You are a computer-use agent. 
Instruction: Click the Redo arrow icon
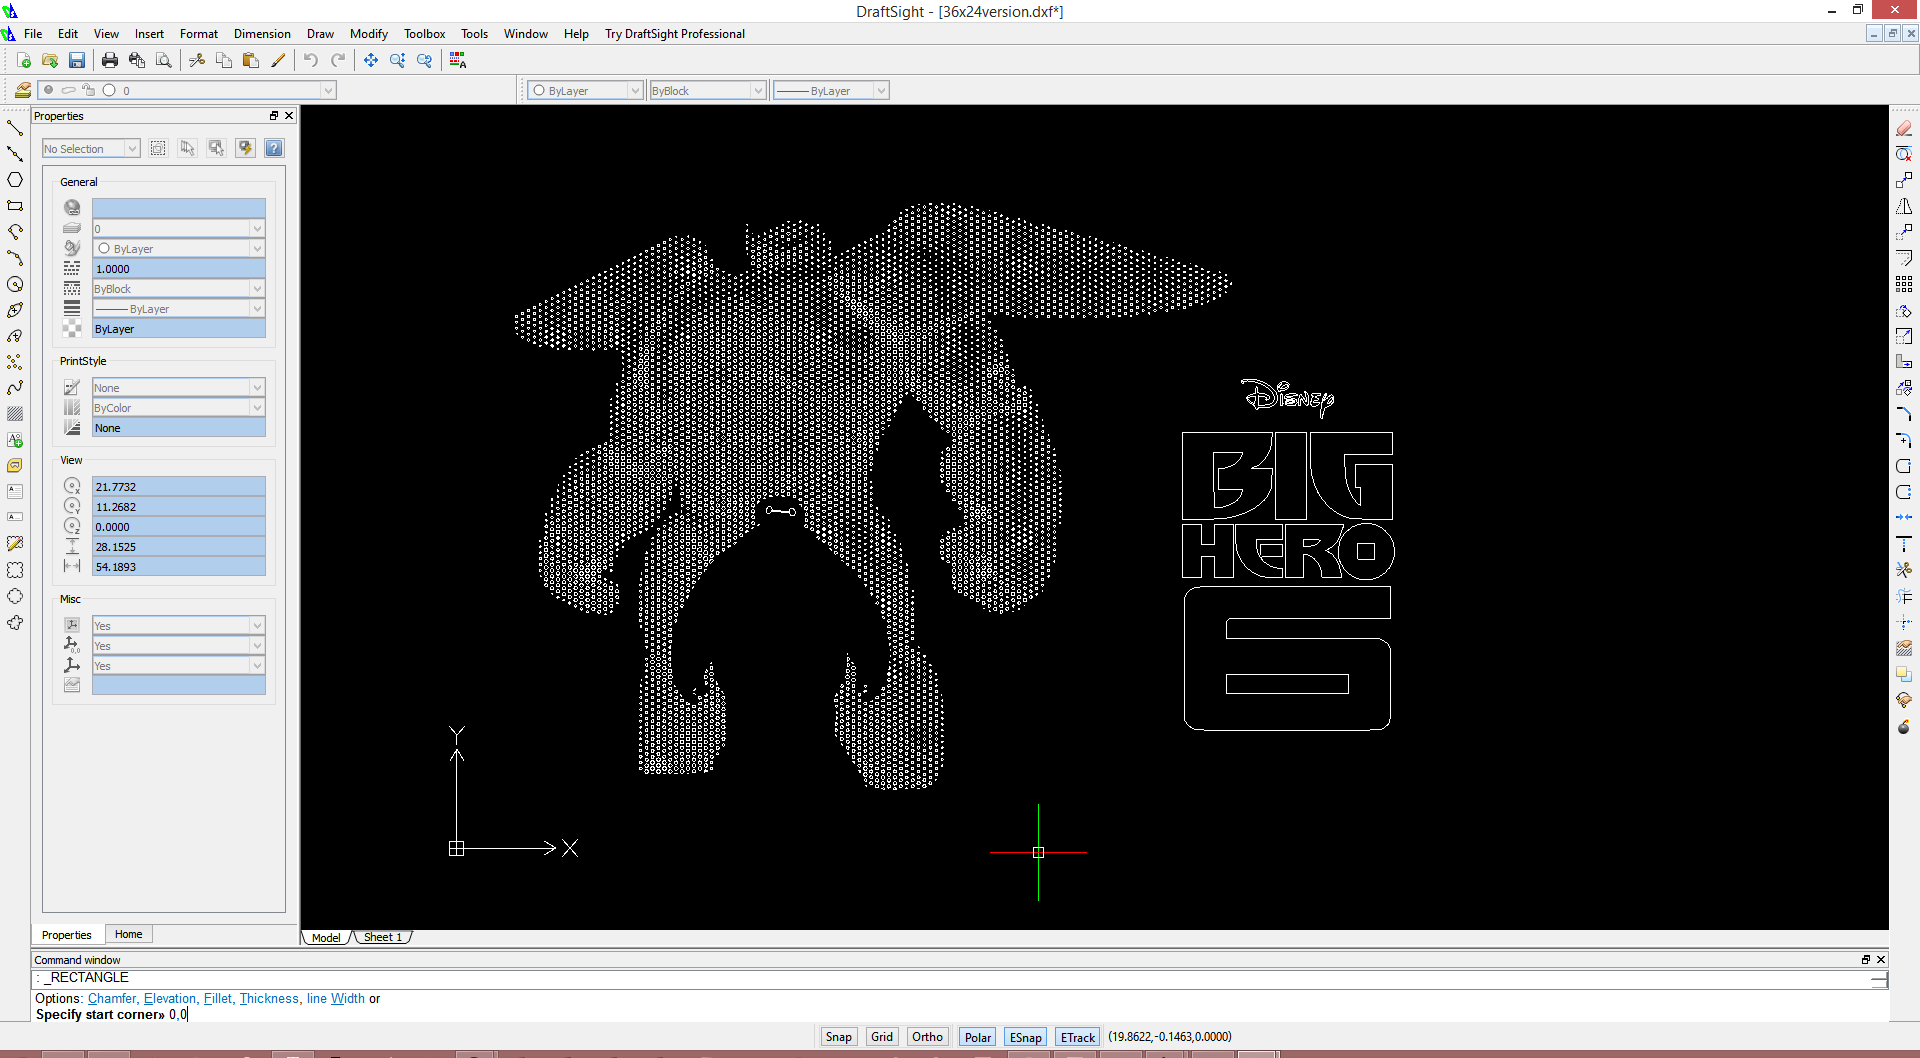[338, 61]
